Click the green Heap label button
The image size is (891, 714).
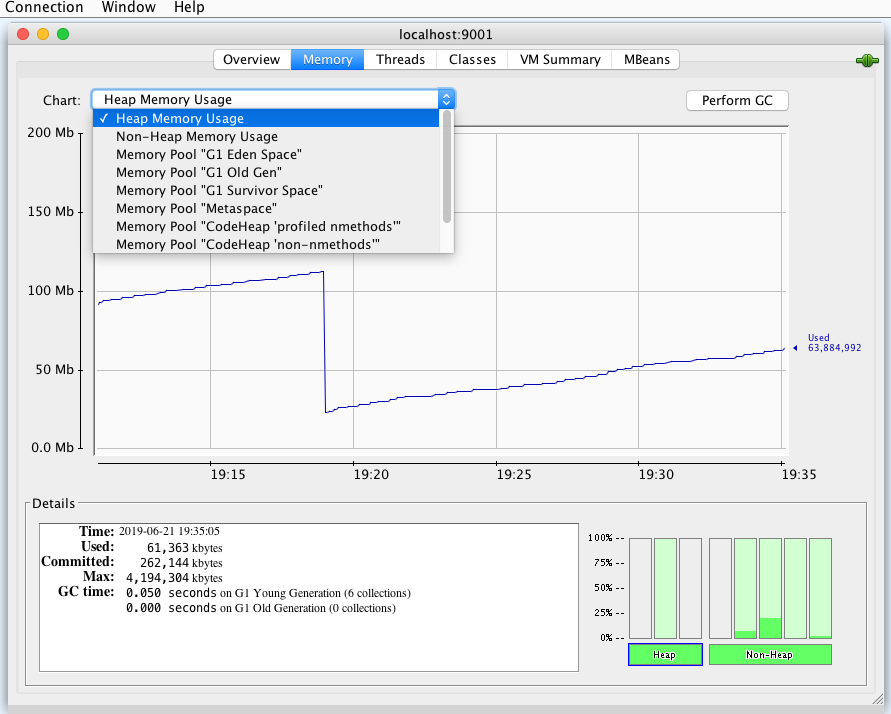(664, 655)
